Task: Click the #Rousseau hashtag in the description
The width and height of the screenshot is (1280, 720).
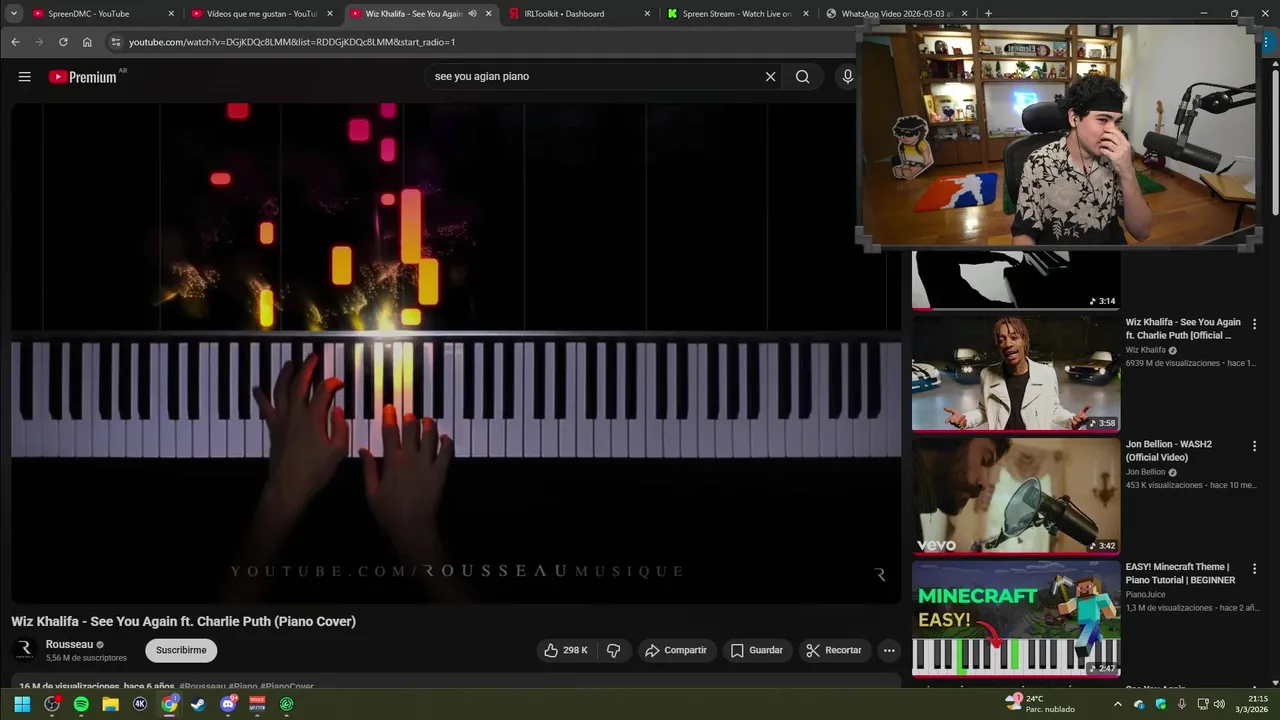Action: tap(203, 687)
